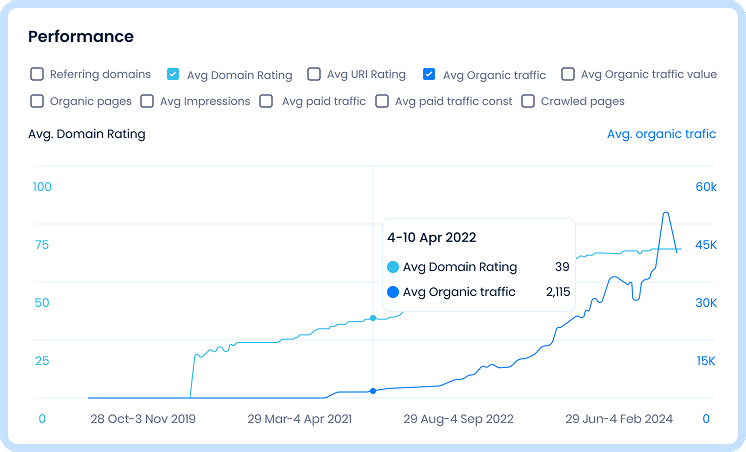Click the Avg. Domain Rating axis title
This screenshot has width=746, height=452.
click(x=86, y=134)
